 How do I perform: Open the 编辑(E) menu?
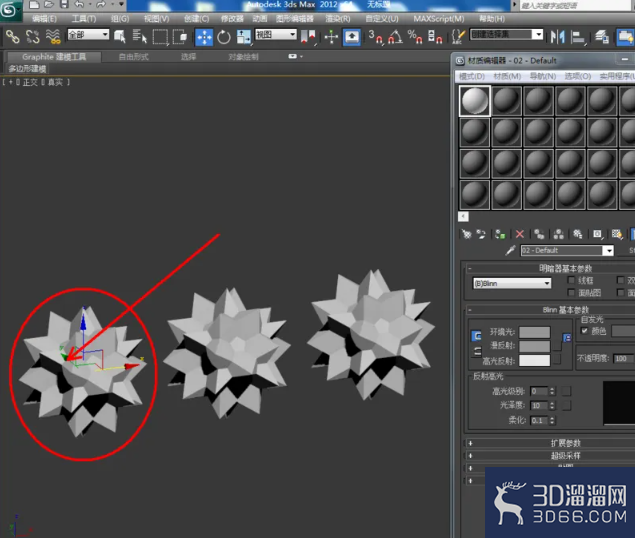click(x=45, y=19)
